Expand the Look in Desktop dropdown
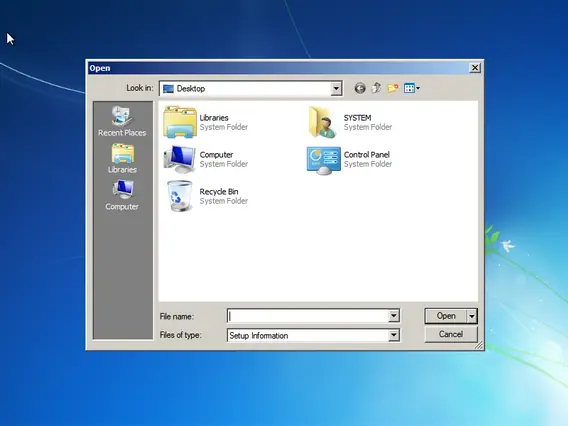Image resolution: width=568 pixels, height=426 pixels. coord(336,88)
